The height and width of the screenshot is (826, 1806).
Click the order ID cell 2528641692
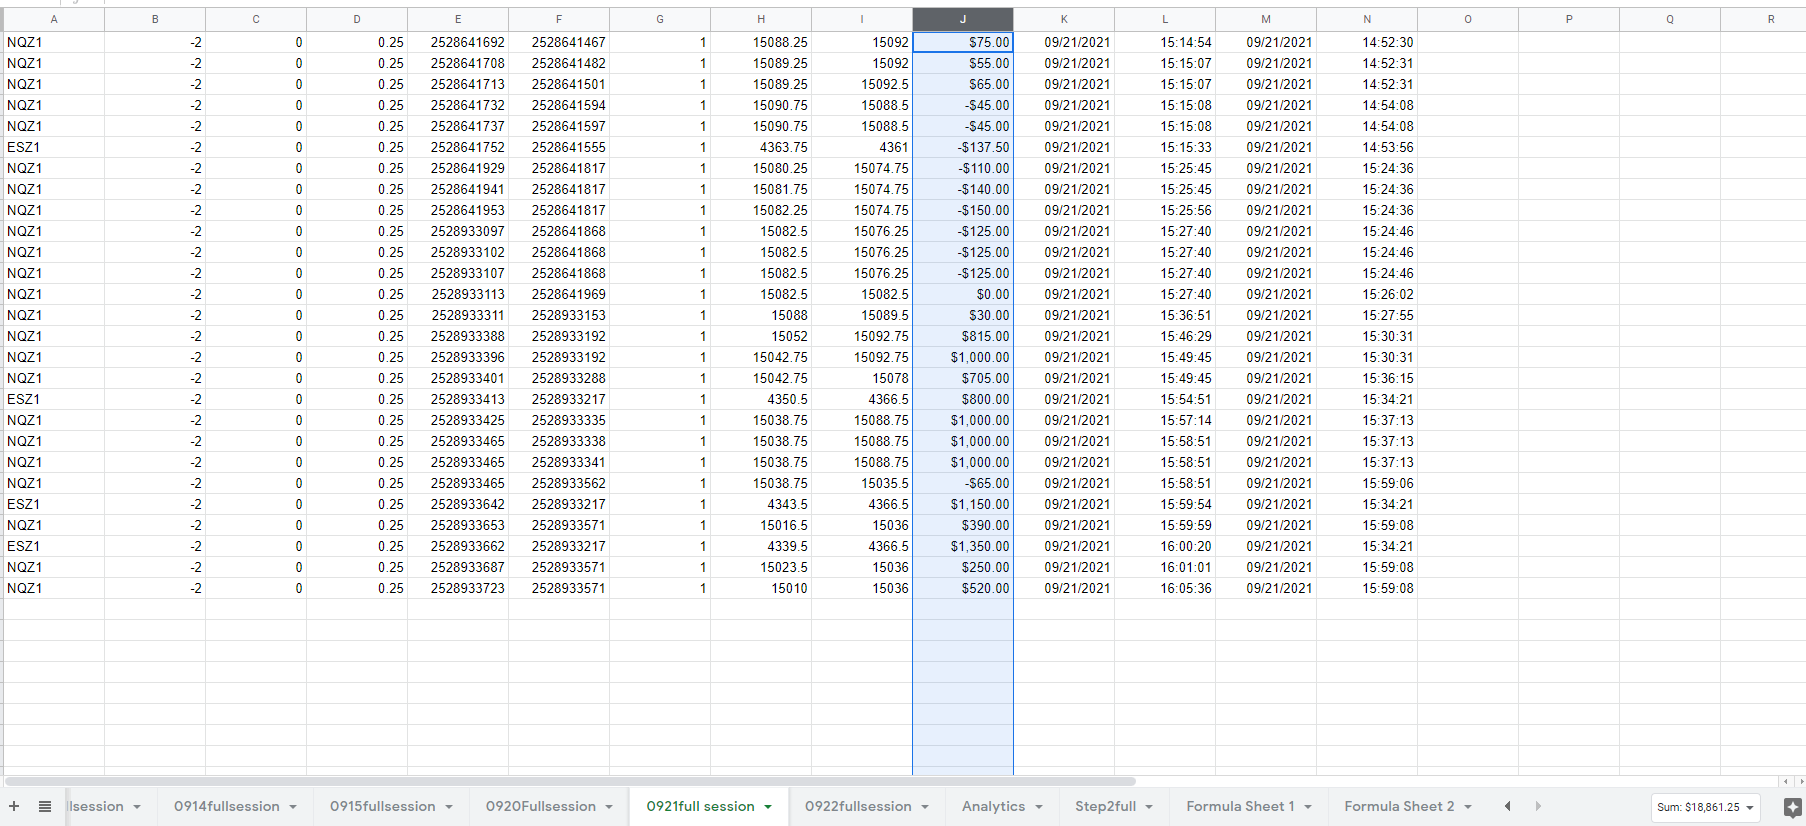pos(458,42)
